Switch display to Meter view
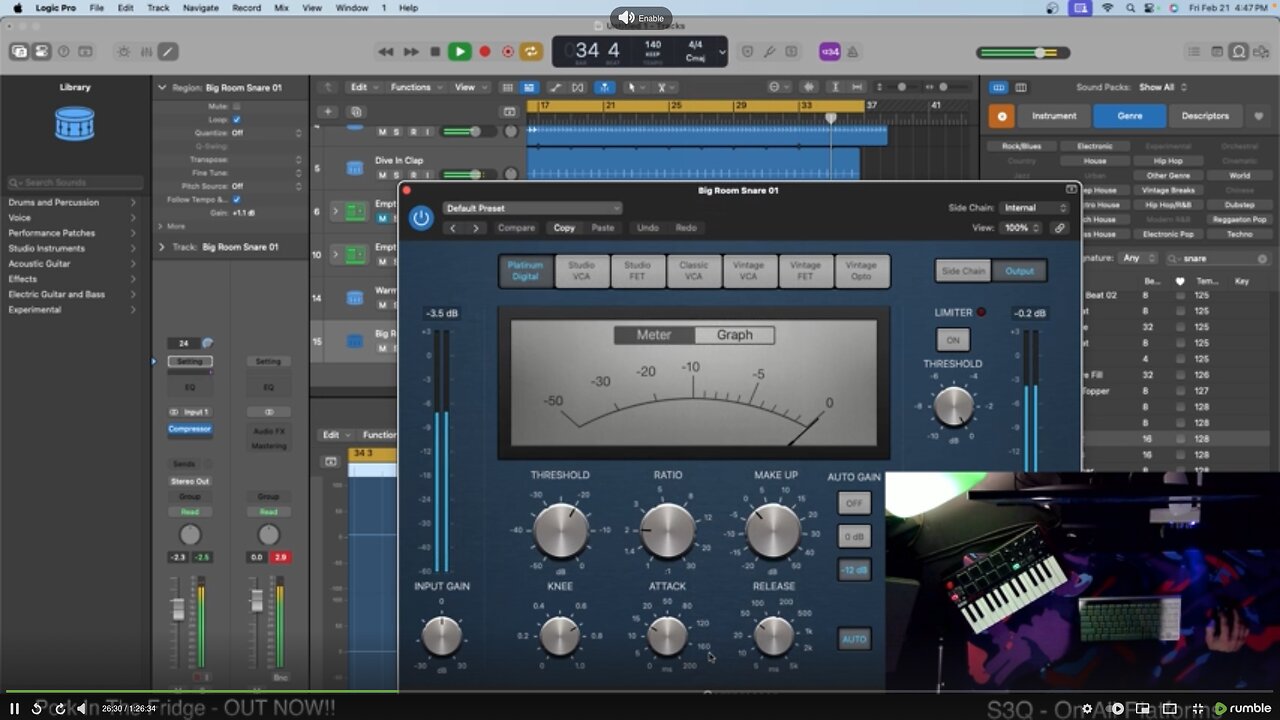The image size is (1280, 720). click(x=654, y=335)
